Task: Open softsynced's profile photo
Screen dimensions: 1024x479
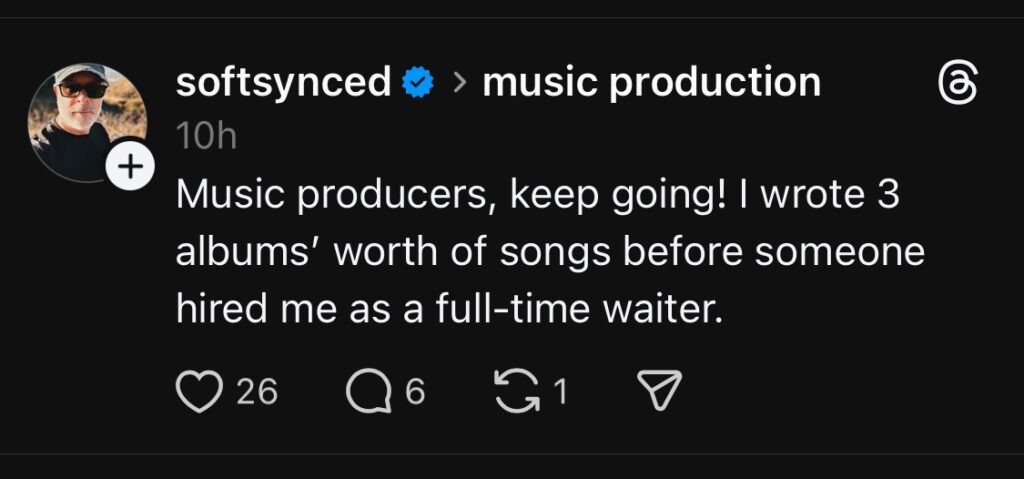Action: coord(86,118)
